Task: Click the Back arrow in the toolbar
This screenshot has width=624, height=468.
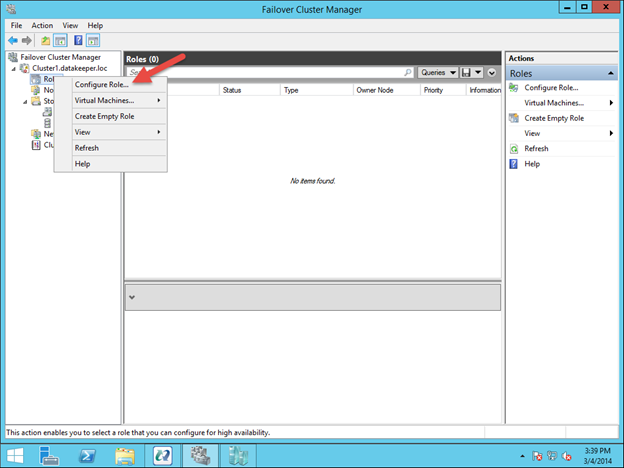Action: click(12, 40)
